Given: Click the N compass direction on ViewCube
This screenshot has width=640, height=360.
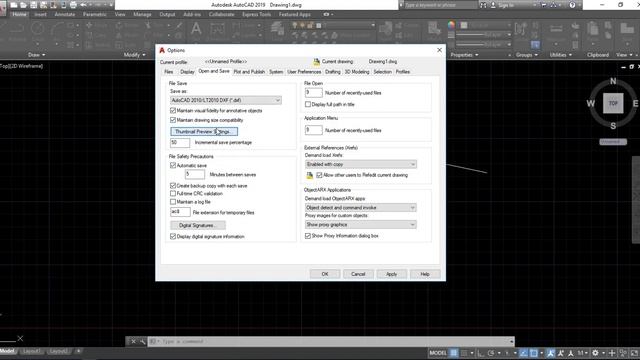Looking at the screenshot, I should point(613,81).
